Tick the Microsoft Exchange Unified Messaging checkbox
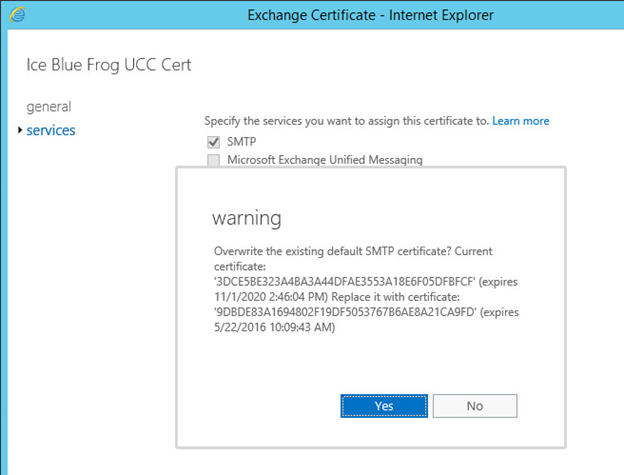The width and height of the screenshot is (624, 475). [x=213, y=160]
